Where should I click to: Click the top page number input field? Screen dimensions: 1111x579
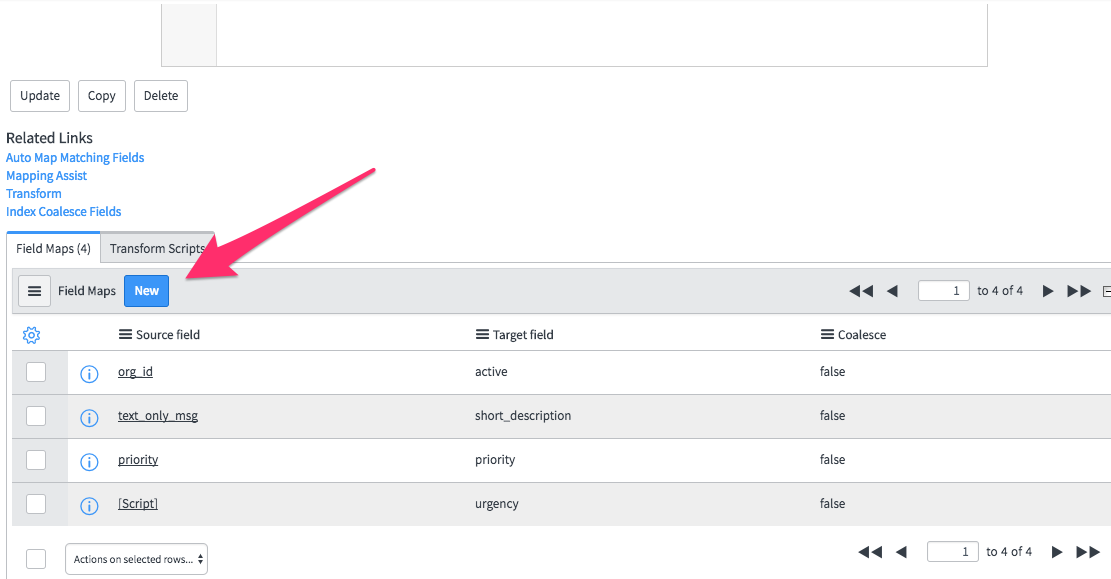point(943,291)
